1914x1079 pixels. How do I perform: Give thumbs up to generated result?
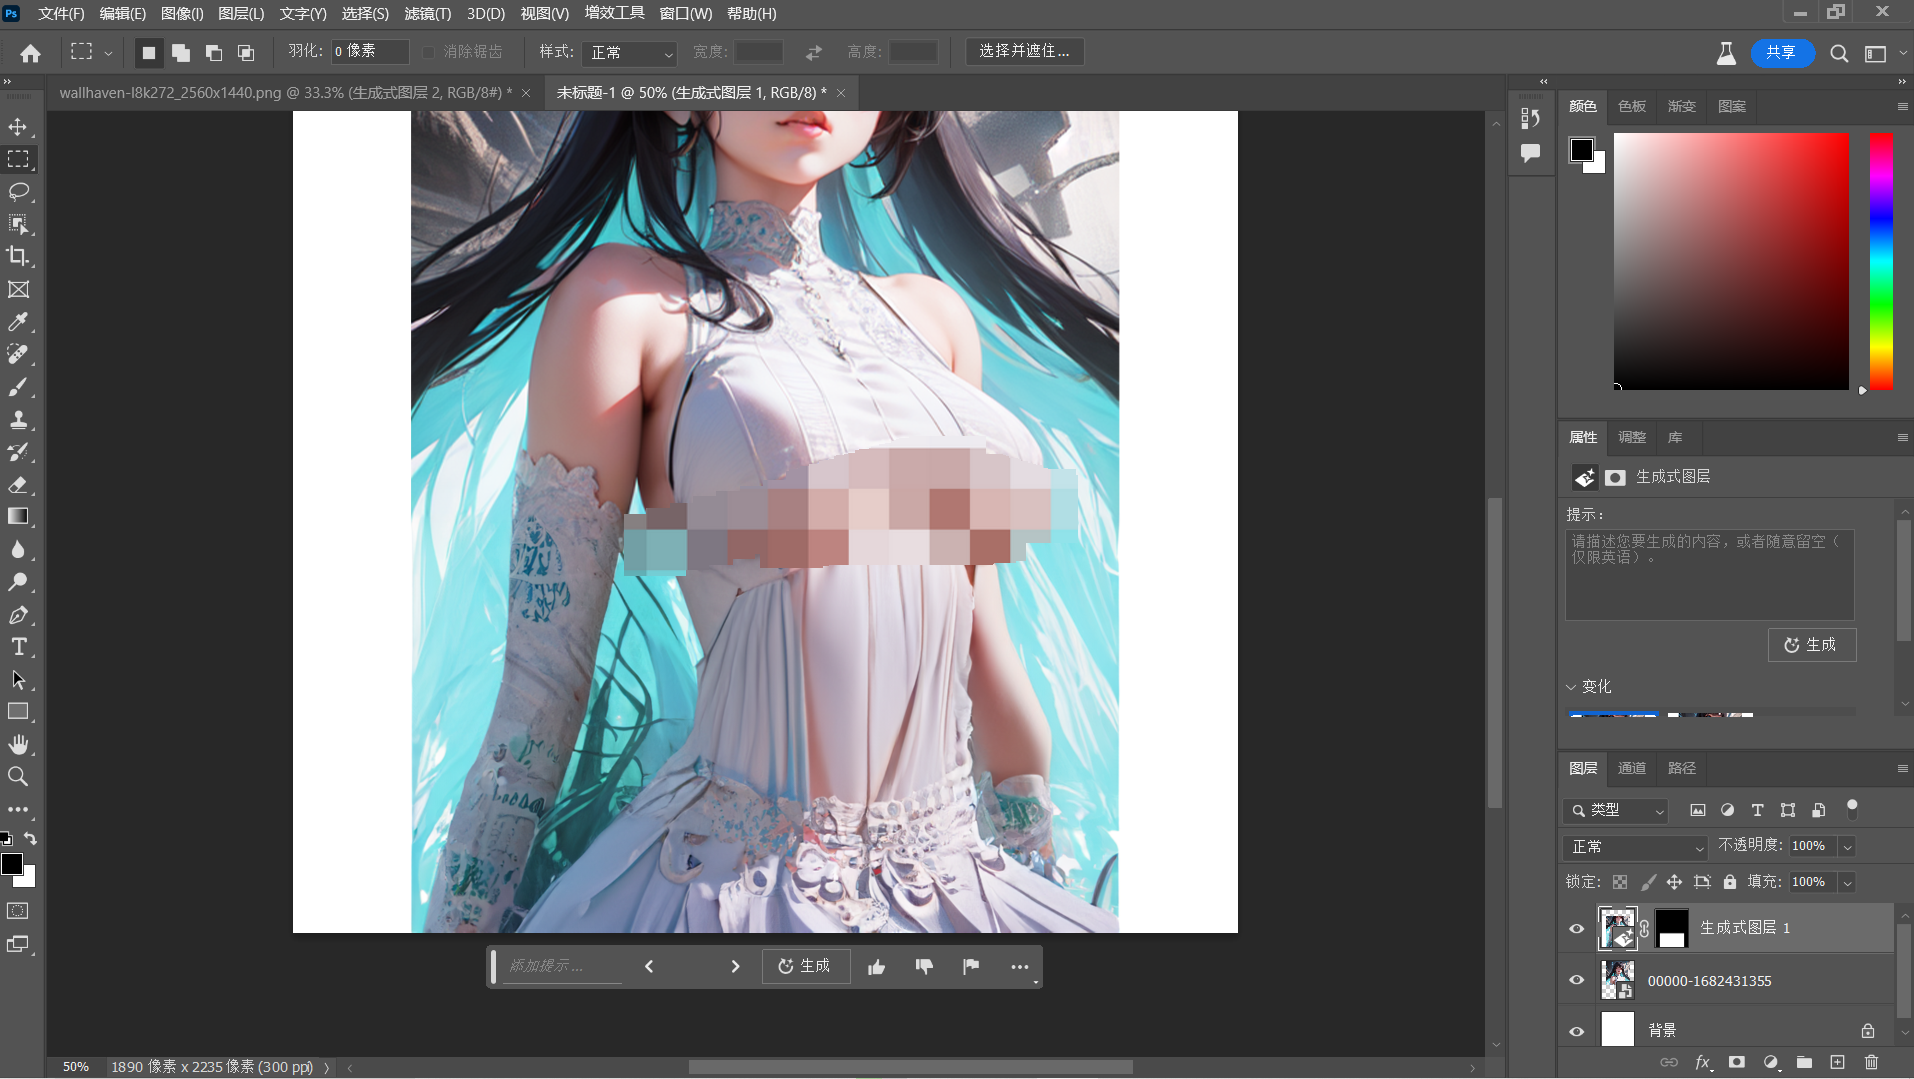tap(876, 966)
